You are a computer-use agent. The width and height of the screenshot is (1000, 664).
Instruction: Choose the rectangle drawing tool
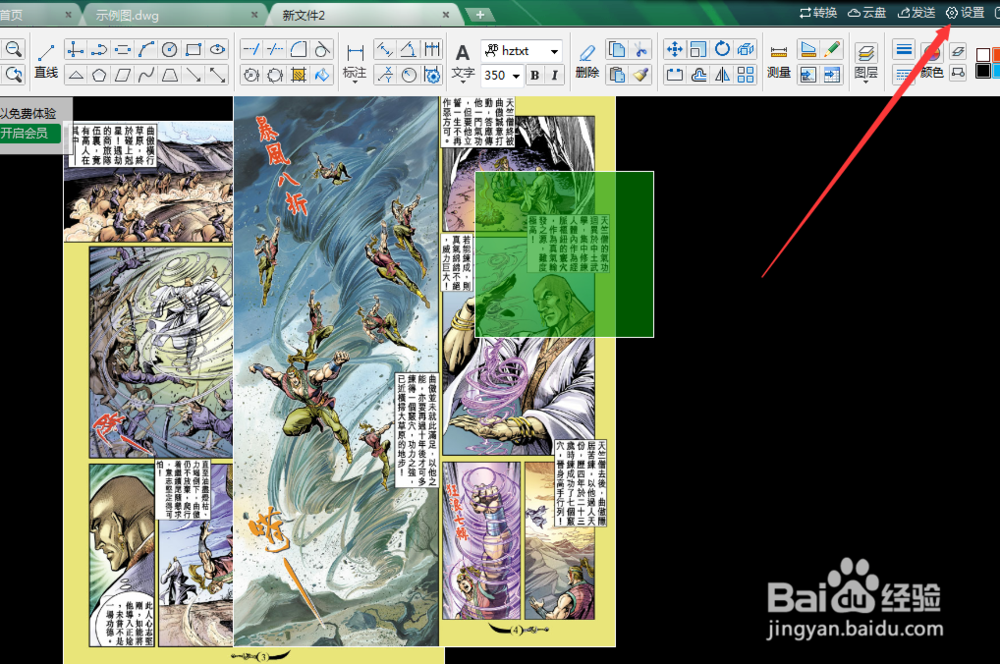click(x=193, y=50)
